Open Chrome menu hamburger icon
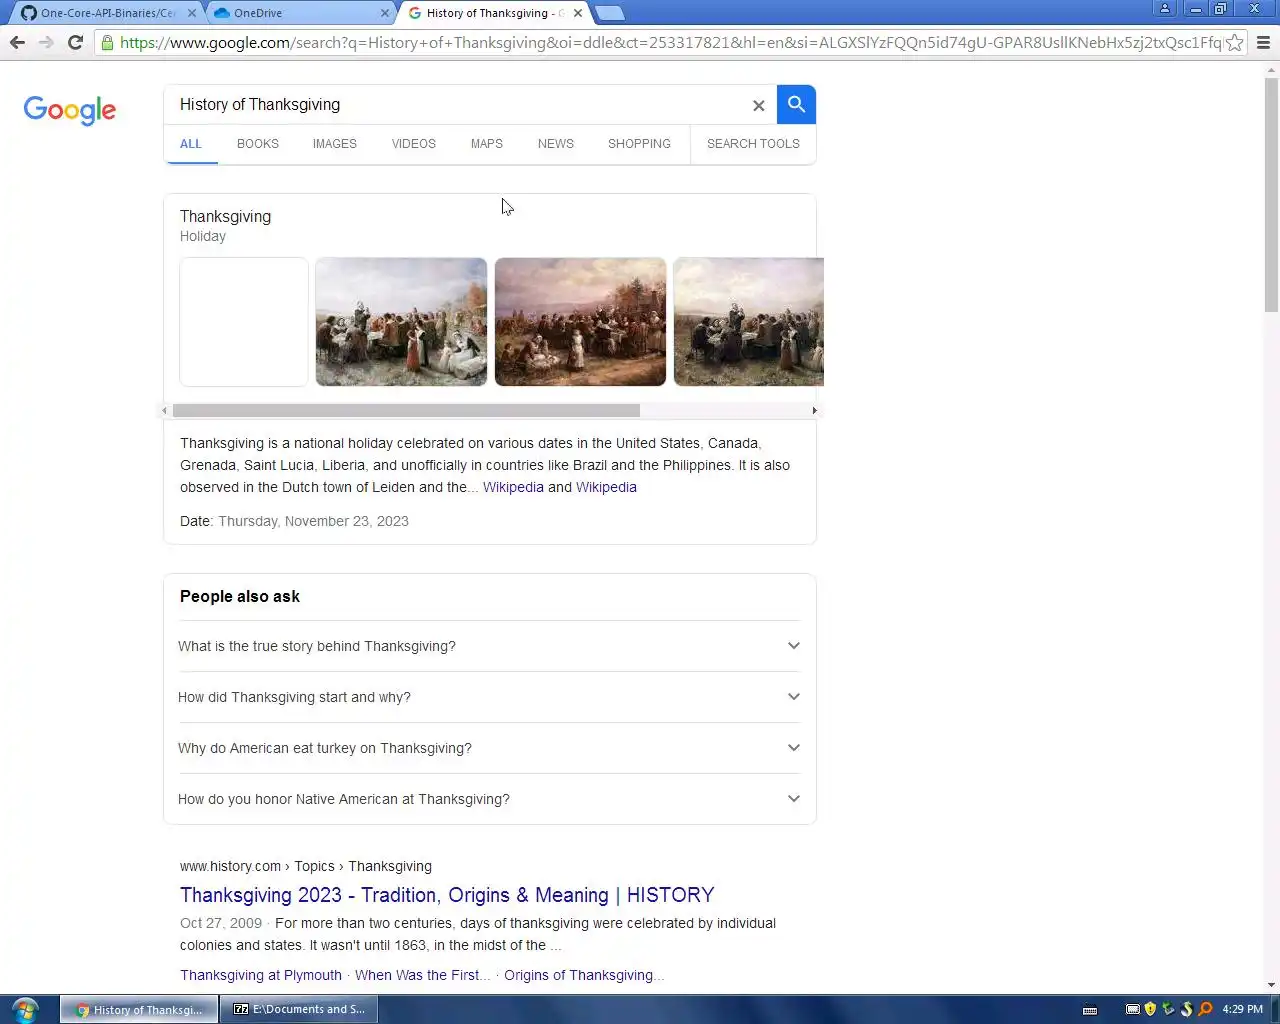 click(1263, 42)
